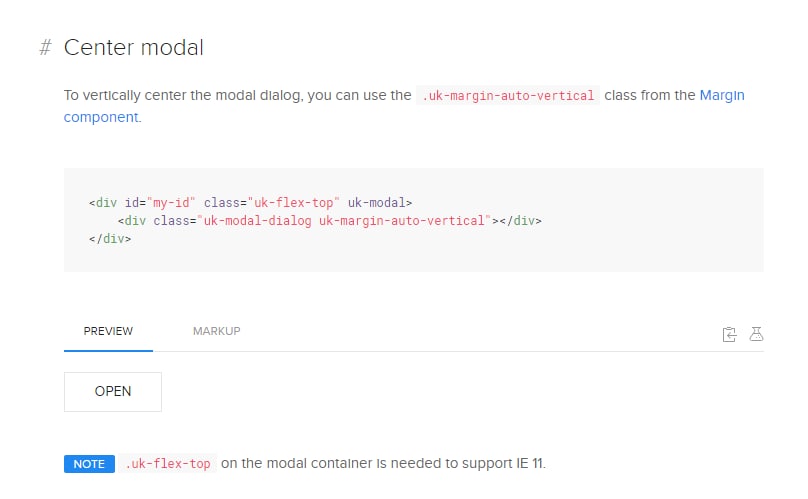Click the # anchor beside Center modal
Viewport: 808px width, 499px height.
pyautogui.click(x=45, y=48)
